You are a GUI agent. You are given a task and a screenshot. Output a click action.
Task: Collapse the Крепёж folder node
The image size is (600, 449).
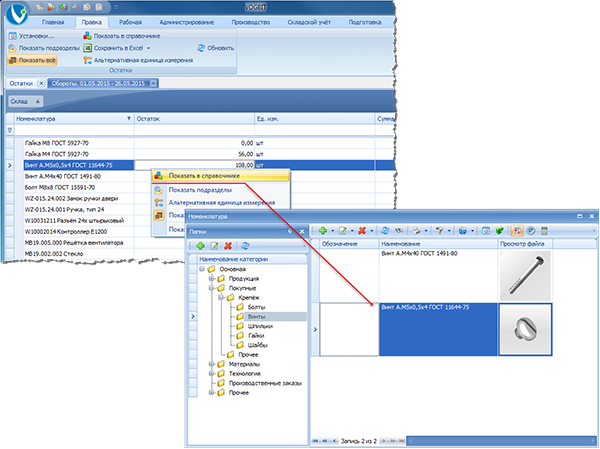[x=221, y=297]
